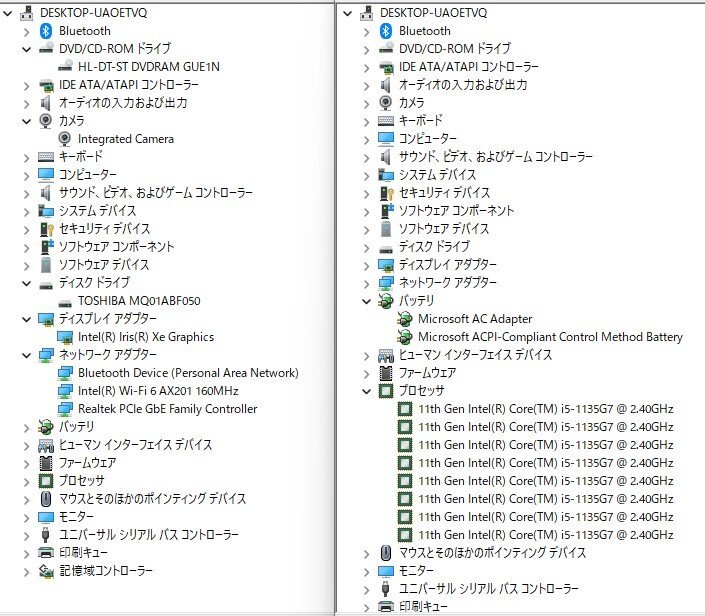
Task: Collapse ネットワーク アダプター in the left tree
Action: pos(27,356)
